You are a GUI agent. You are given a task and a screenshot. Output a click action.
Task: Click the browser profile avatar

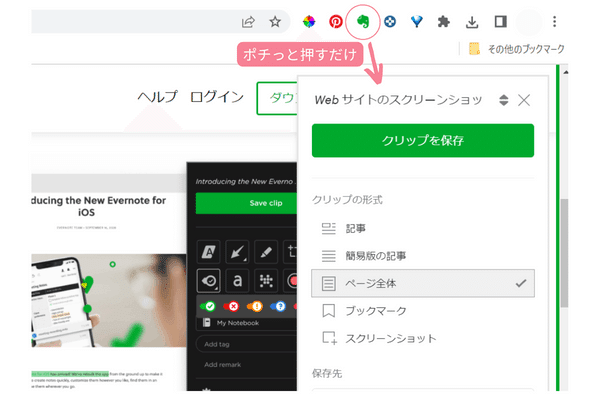point(528,22)
